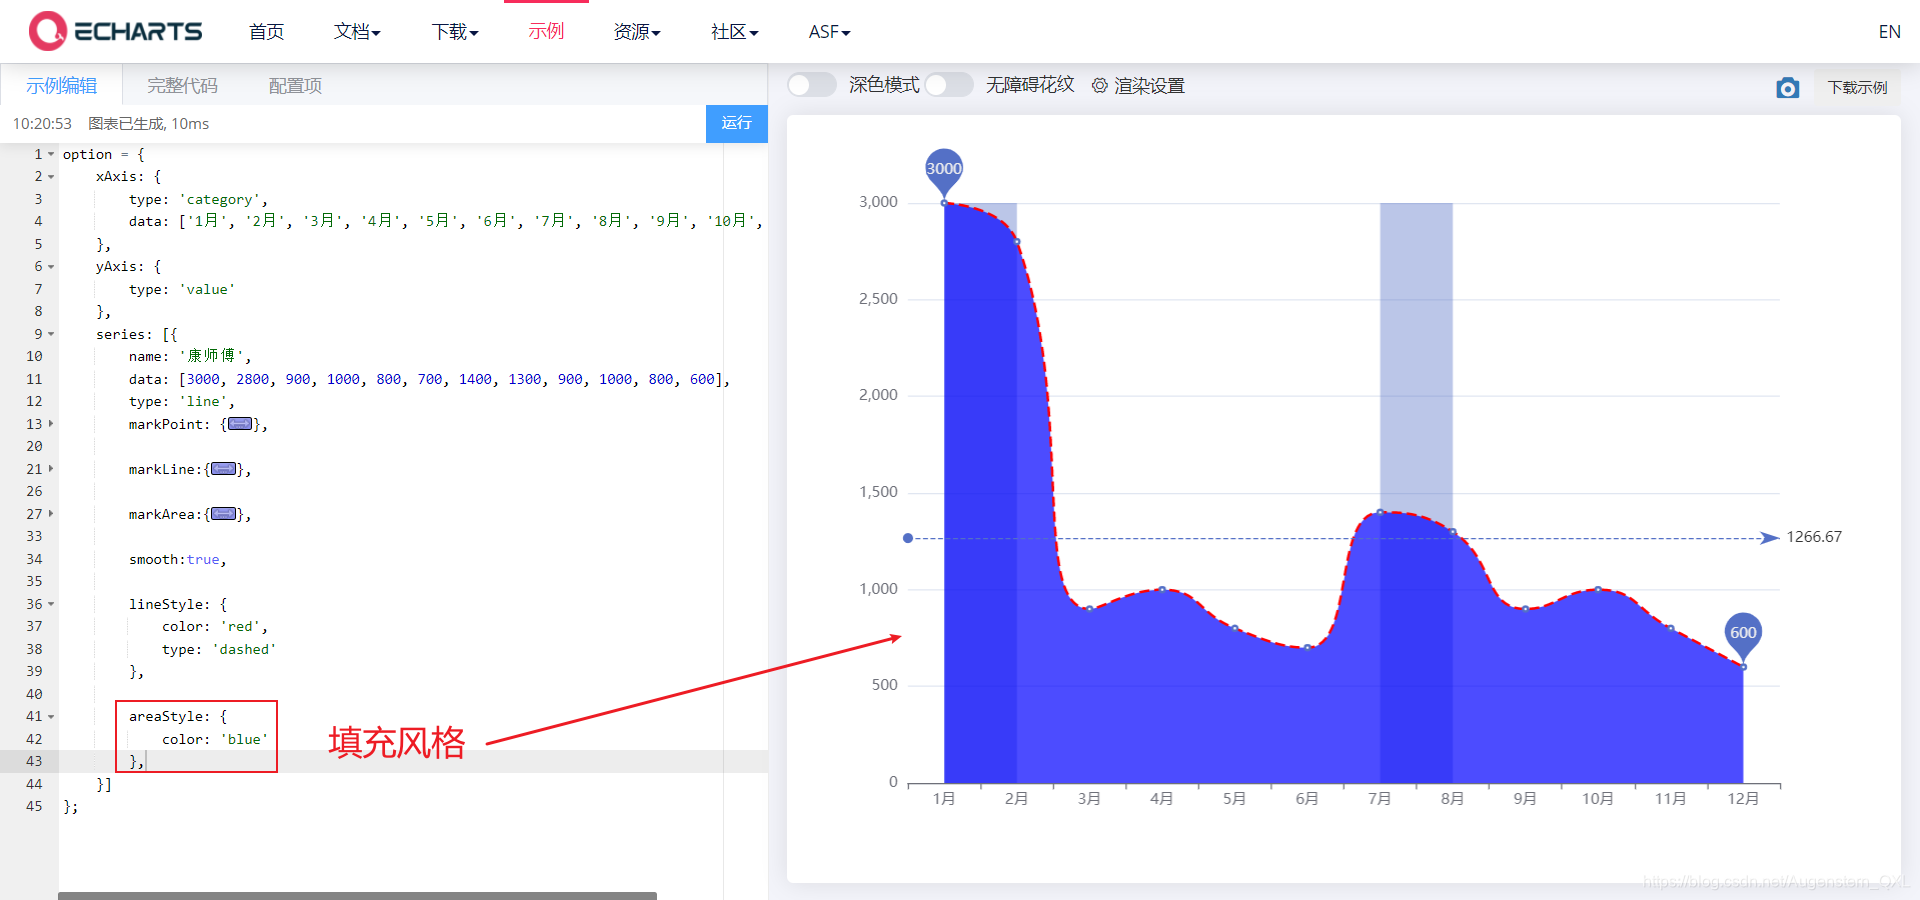This screenshot has width=1920, height=900.
Task: Take a chart screenshot with camera icon
Action: [x=1788, y=88]
